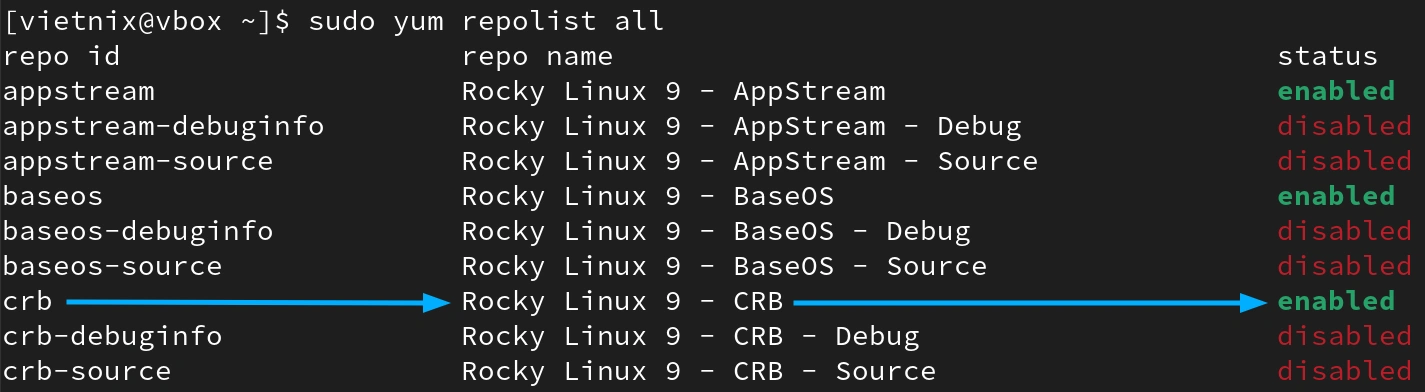The height and width of the screenshot is (392, 1425).
Task: Click the 'appstream' repo id text
Action: (x=79, y=93)
